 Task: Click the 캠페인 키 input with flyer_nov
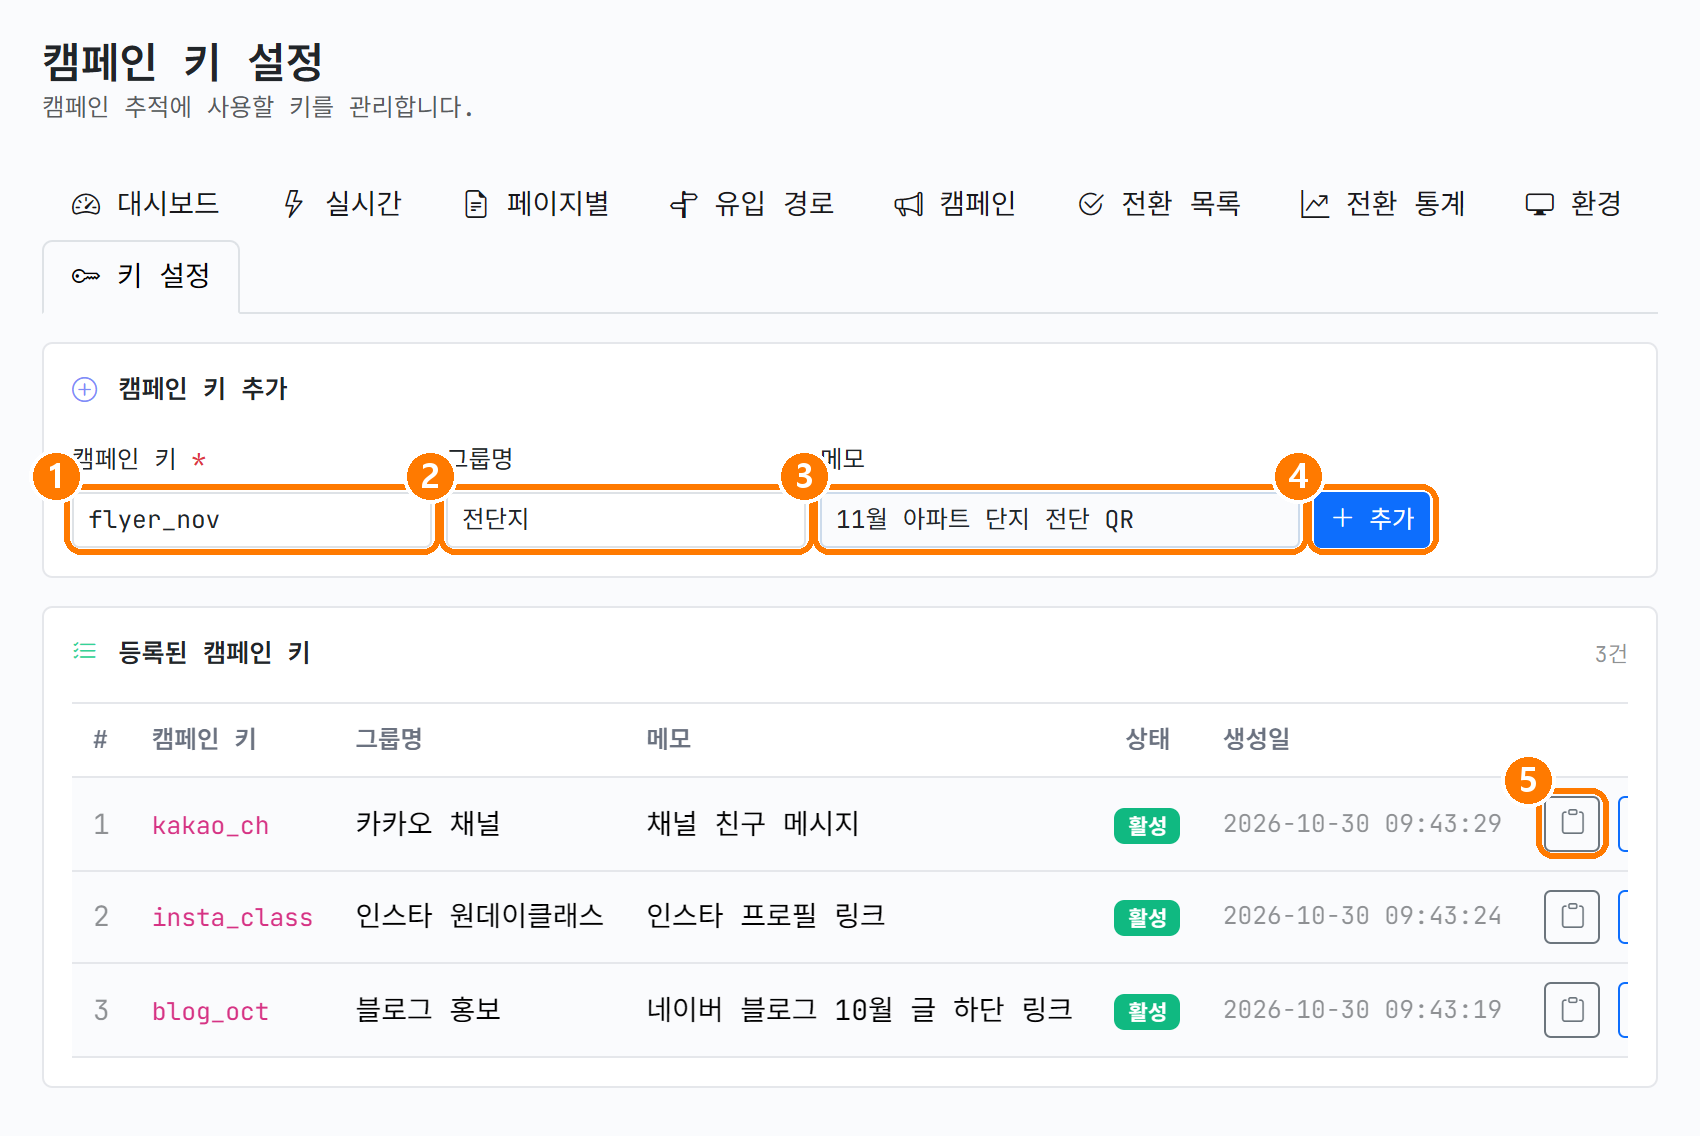point(252,520)
